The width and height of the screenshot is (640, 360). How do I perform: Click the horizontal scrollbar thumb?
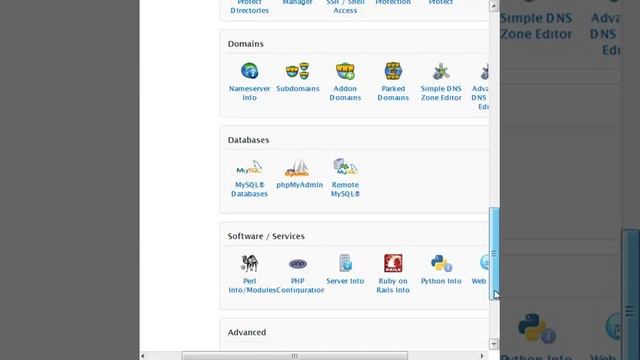tap(295, 356)
